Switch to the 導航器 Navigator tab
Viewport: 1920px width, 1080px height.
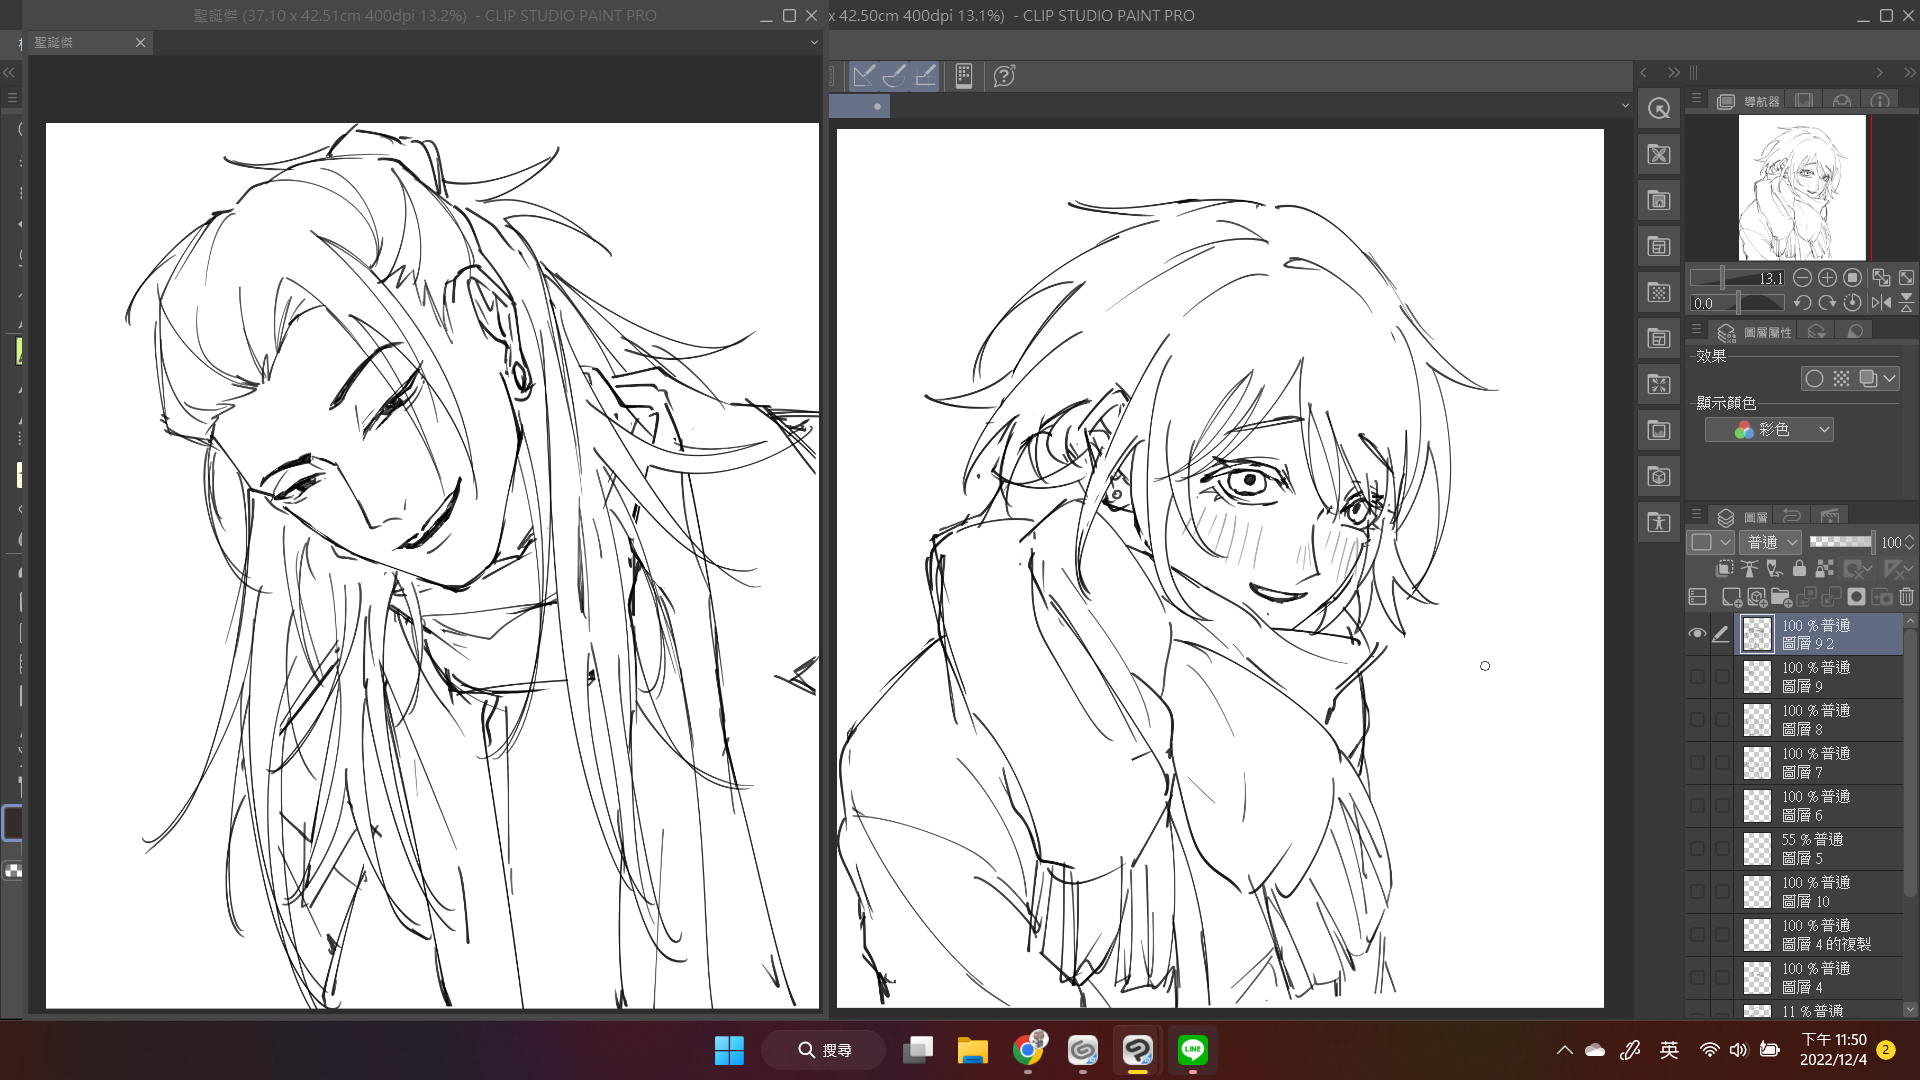tap(1748, 101)
